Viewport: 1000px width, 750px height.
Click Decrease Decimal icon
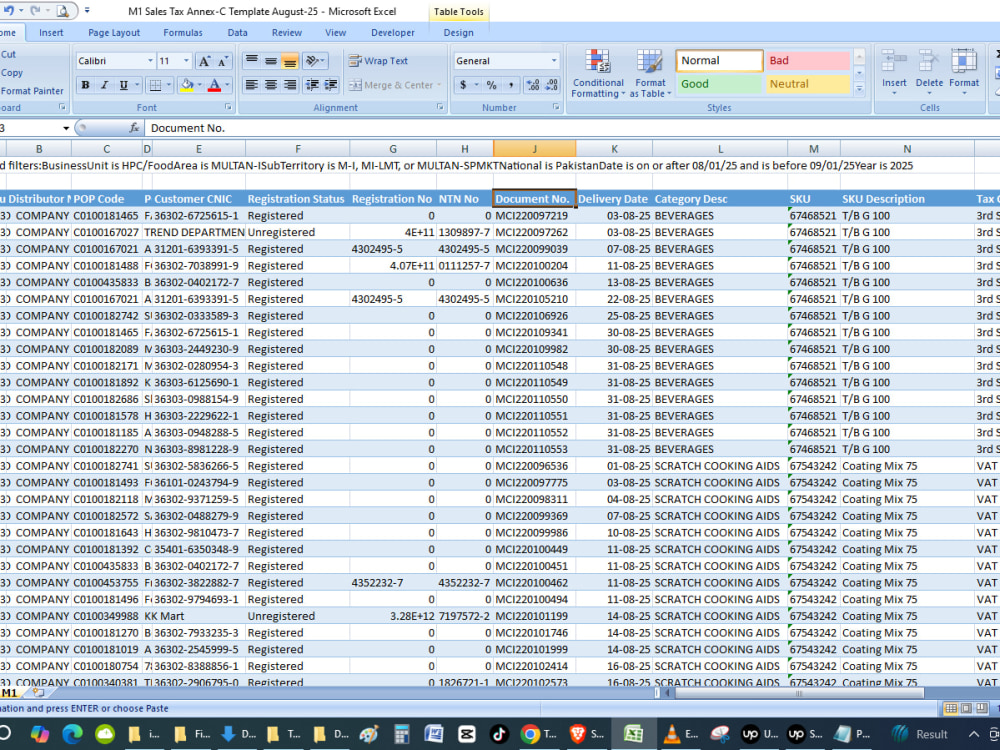tap(552, 85)
